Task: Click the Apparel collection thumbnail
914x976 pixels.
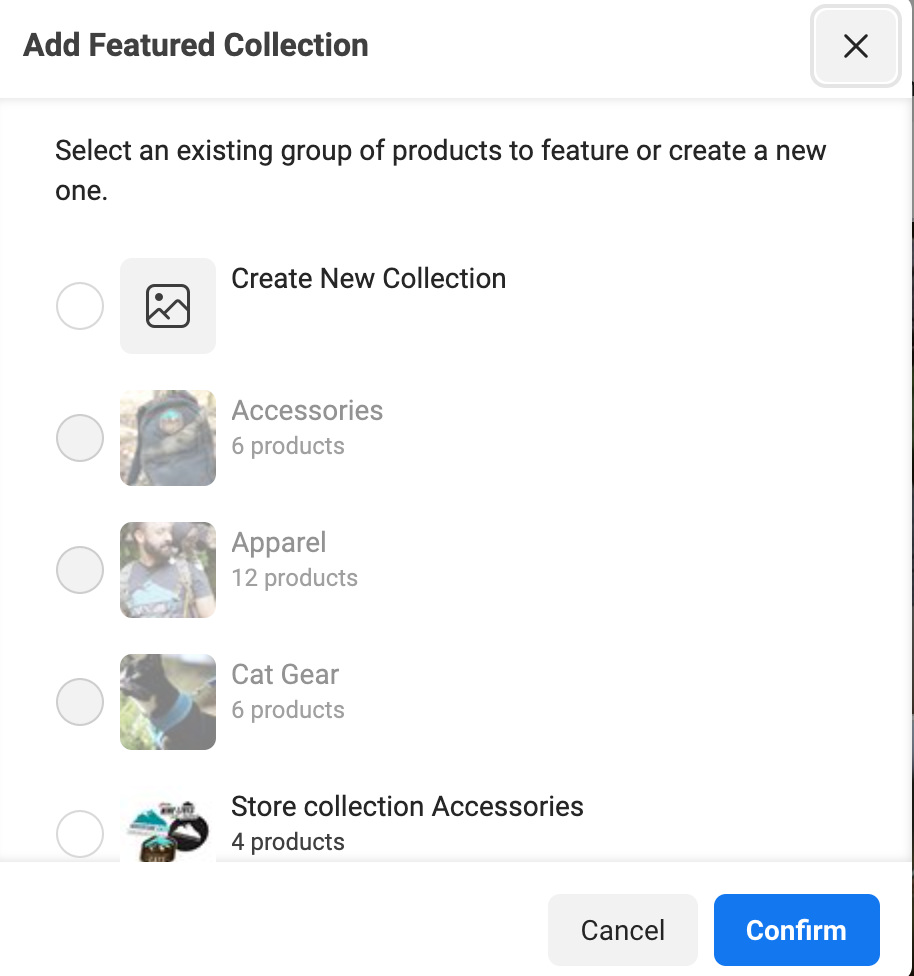Action: tap(168, 570)
